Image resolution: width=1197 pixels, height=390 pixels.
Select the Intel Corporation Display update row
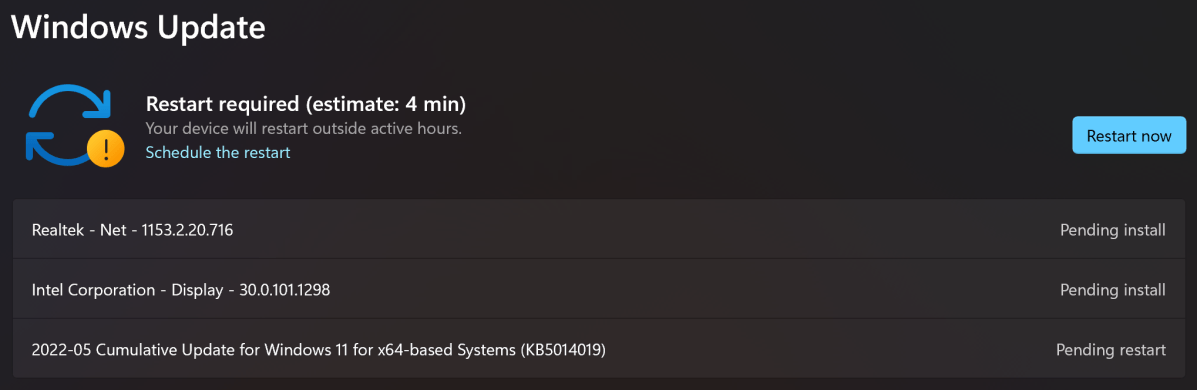pos(598,289)
